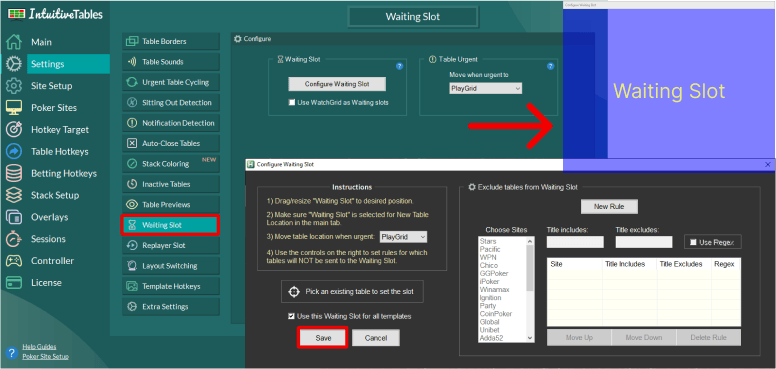Click the Overlays icon
776x369 pixels.
coord(13,217)
